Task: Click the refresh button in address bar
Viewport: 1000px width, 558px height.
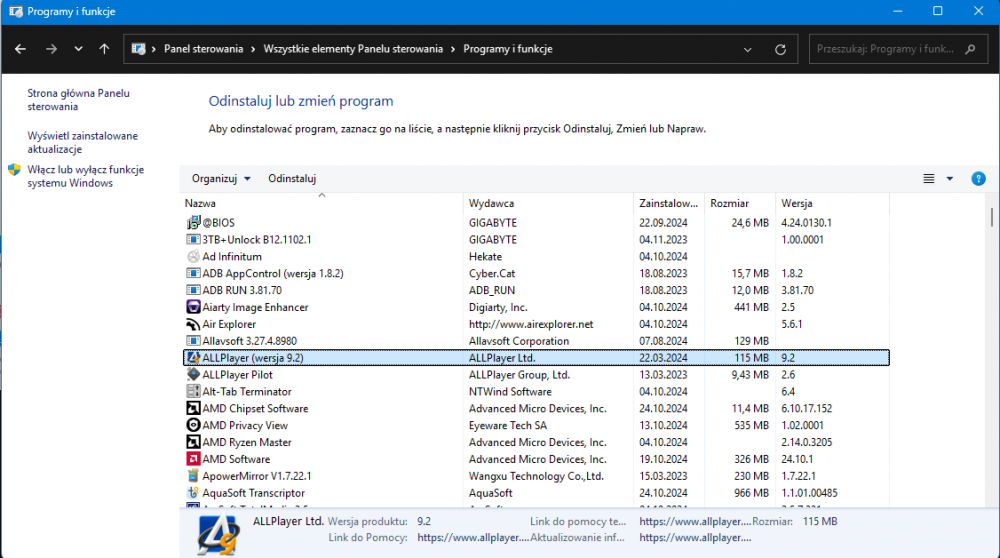Action: click(x=780, y=49)
